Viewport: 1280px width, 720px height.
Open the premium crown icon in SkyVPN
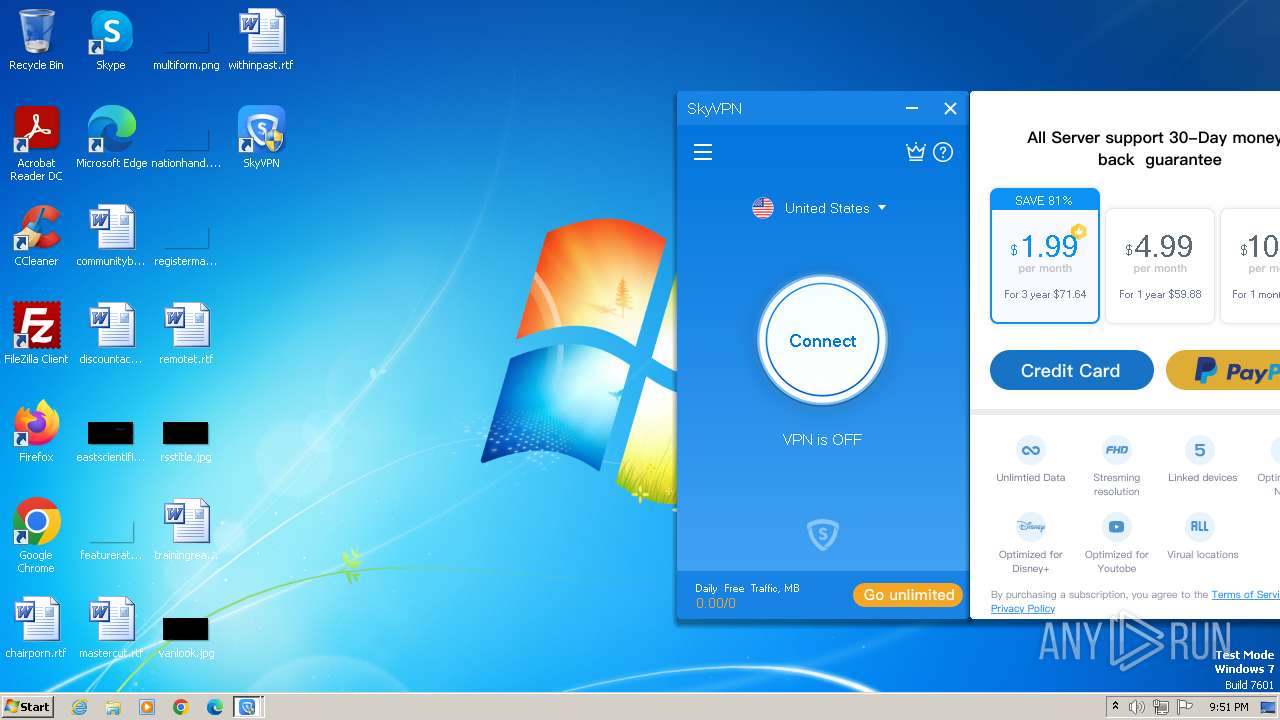click(915, 152)
